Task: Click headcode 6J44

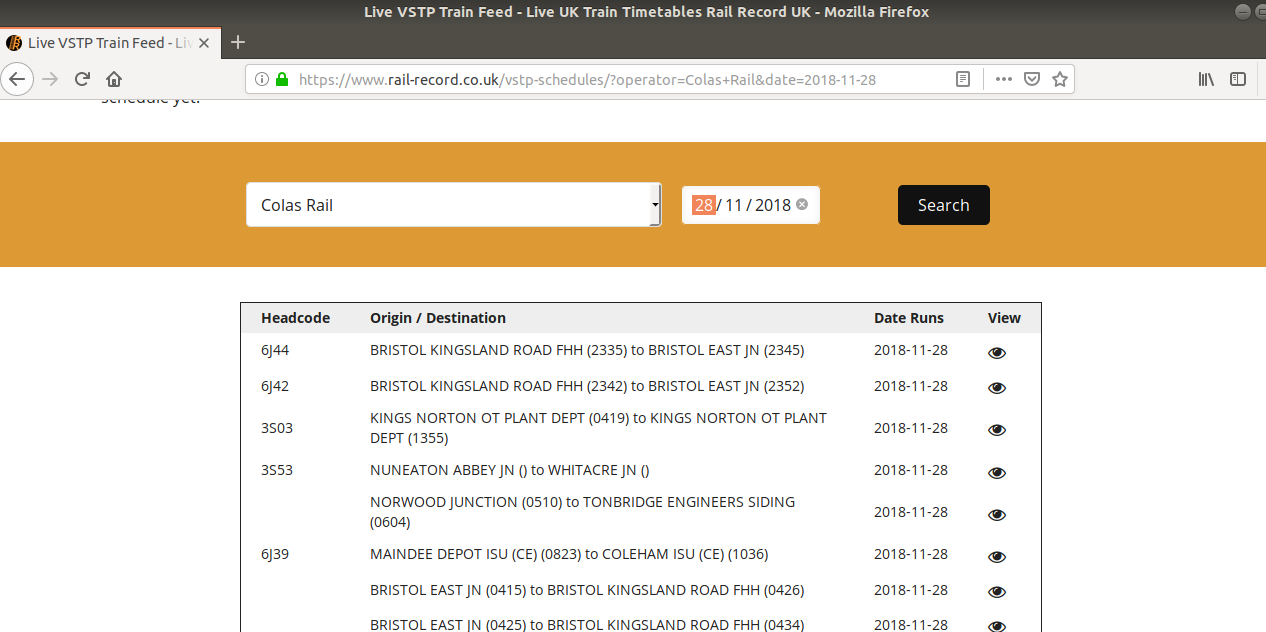Action: 275,350
